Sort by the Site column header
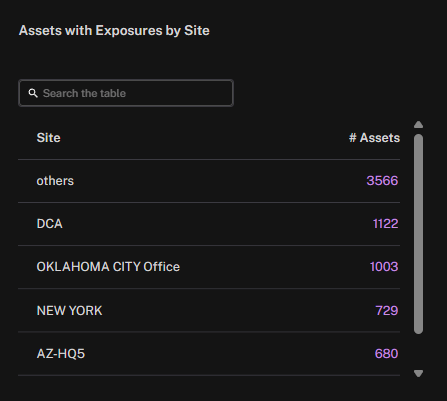 click(49, 138)
